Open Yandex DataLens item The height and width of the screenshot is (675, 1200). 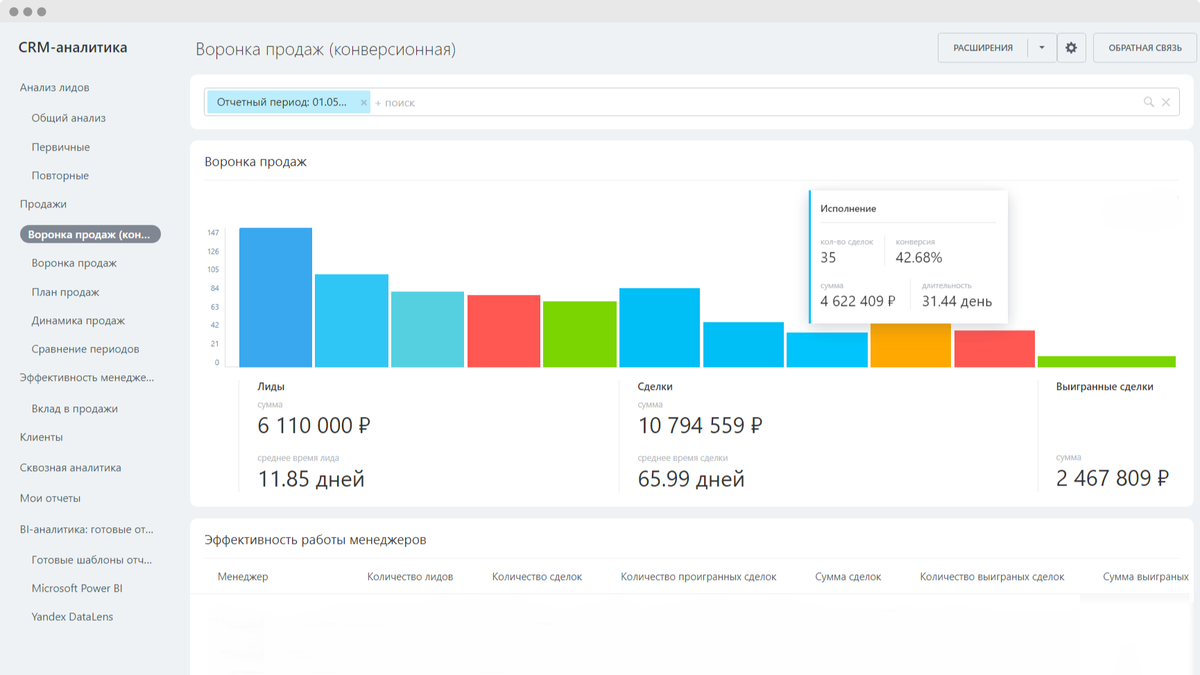coord(72,617)
